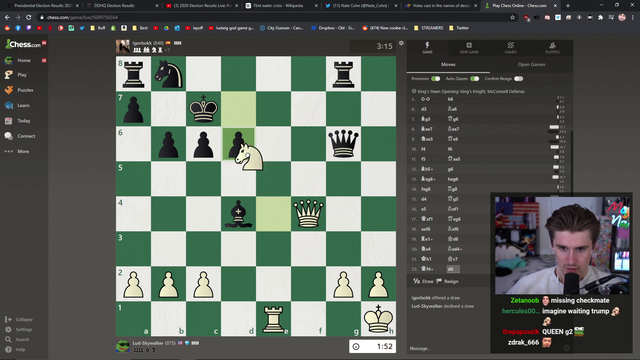Reload the page with the browser refresh icon
The height and width of the screenshot is (360, 640).
tap(28, 18)
